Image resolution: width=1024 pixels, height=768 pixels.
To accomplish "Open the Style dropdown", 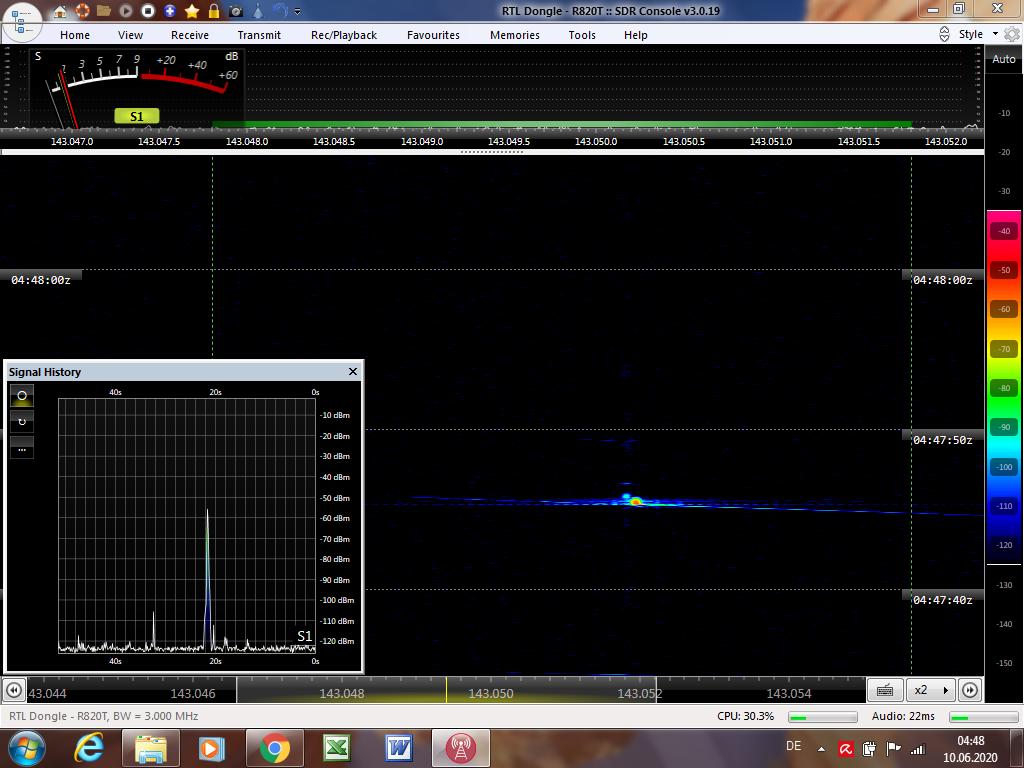I will 978,34.
